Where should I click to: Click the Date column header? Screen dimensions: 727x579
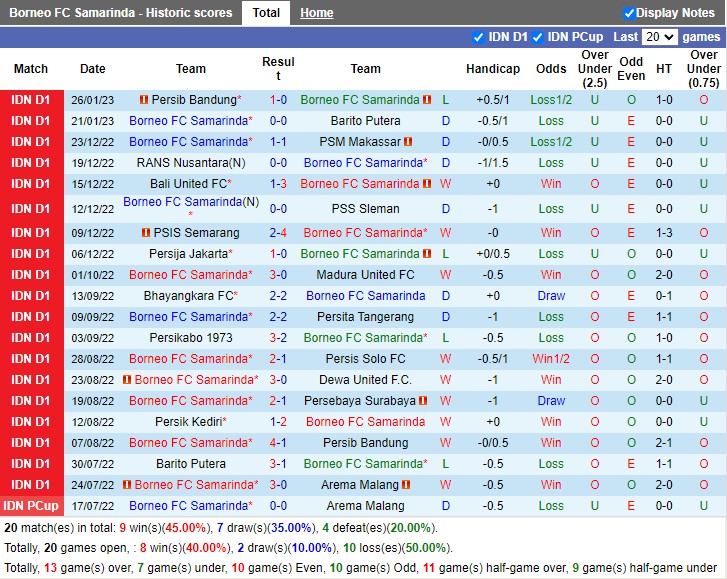(93, 69)
